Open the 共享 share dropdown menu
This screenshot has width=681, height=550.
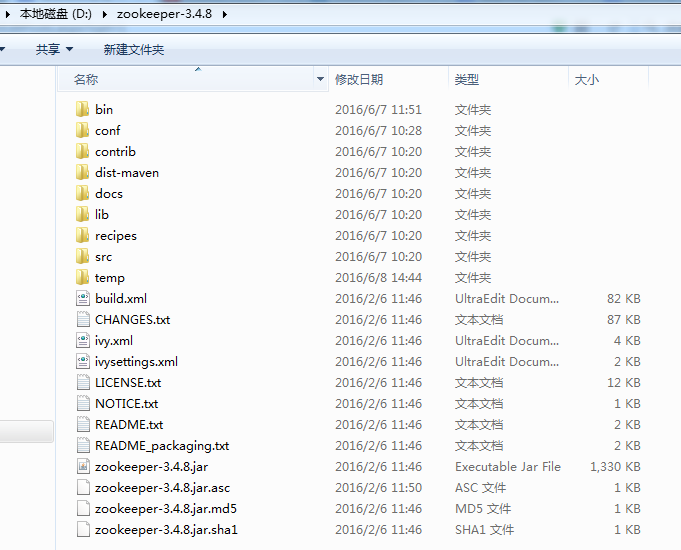pos(54,50)
